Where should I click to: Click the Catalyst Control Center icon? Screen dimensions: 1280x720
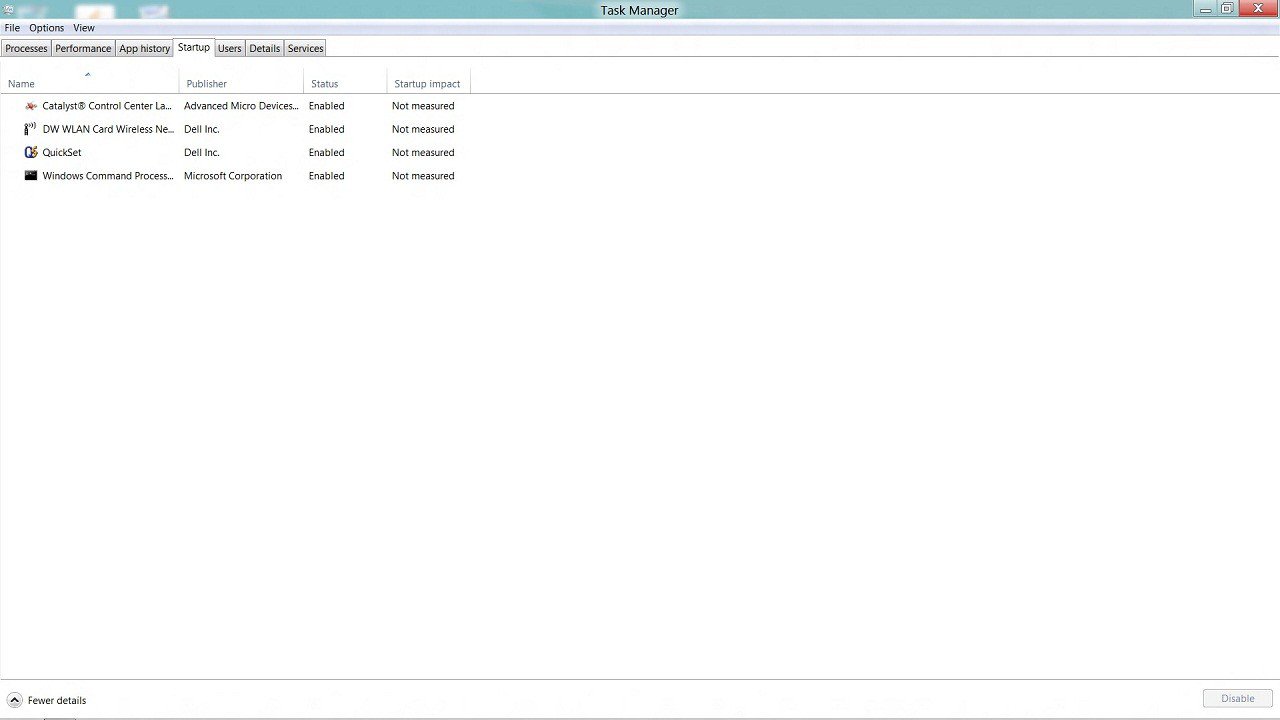pyautogui.click(x=31, y=106)
